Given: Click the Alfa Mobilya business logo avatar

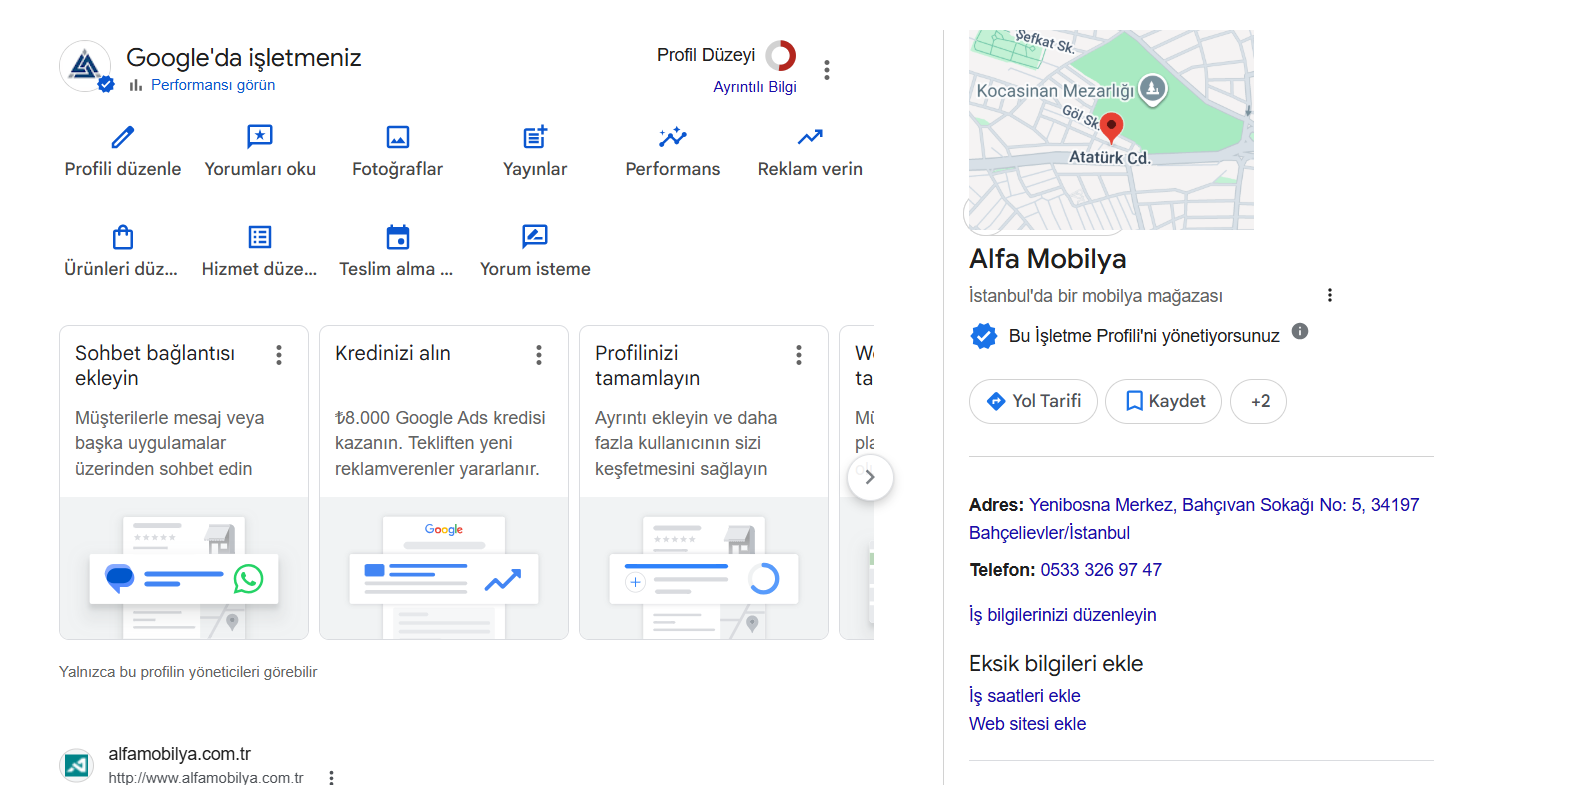Looking at the screenshot, I should 85,66.
